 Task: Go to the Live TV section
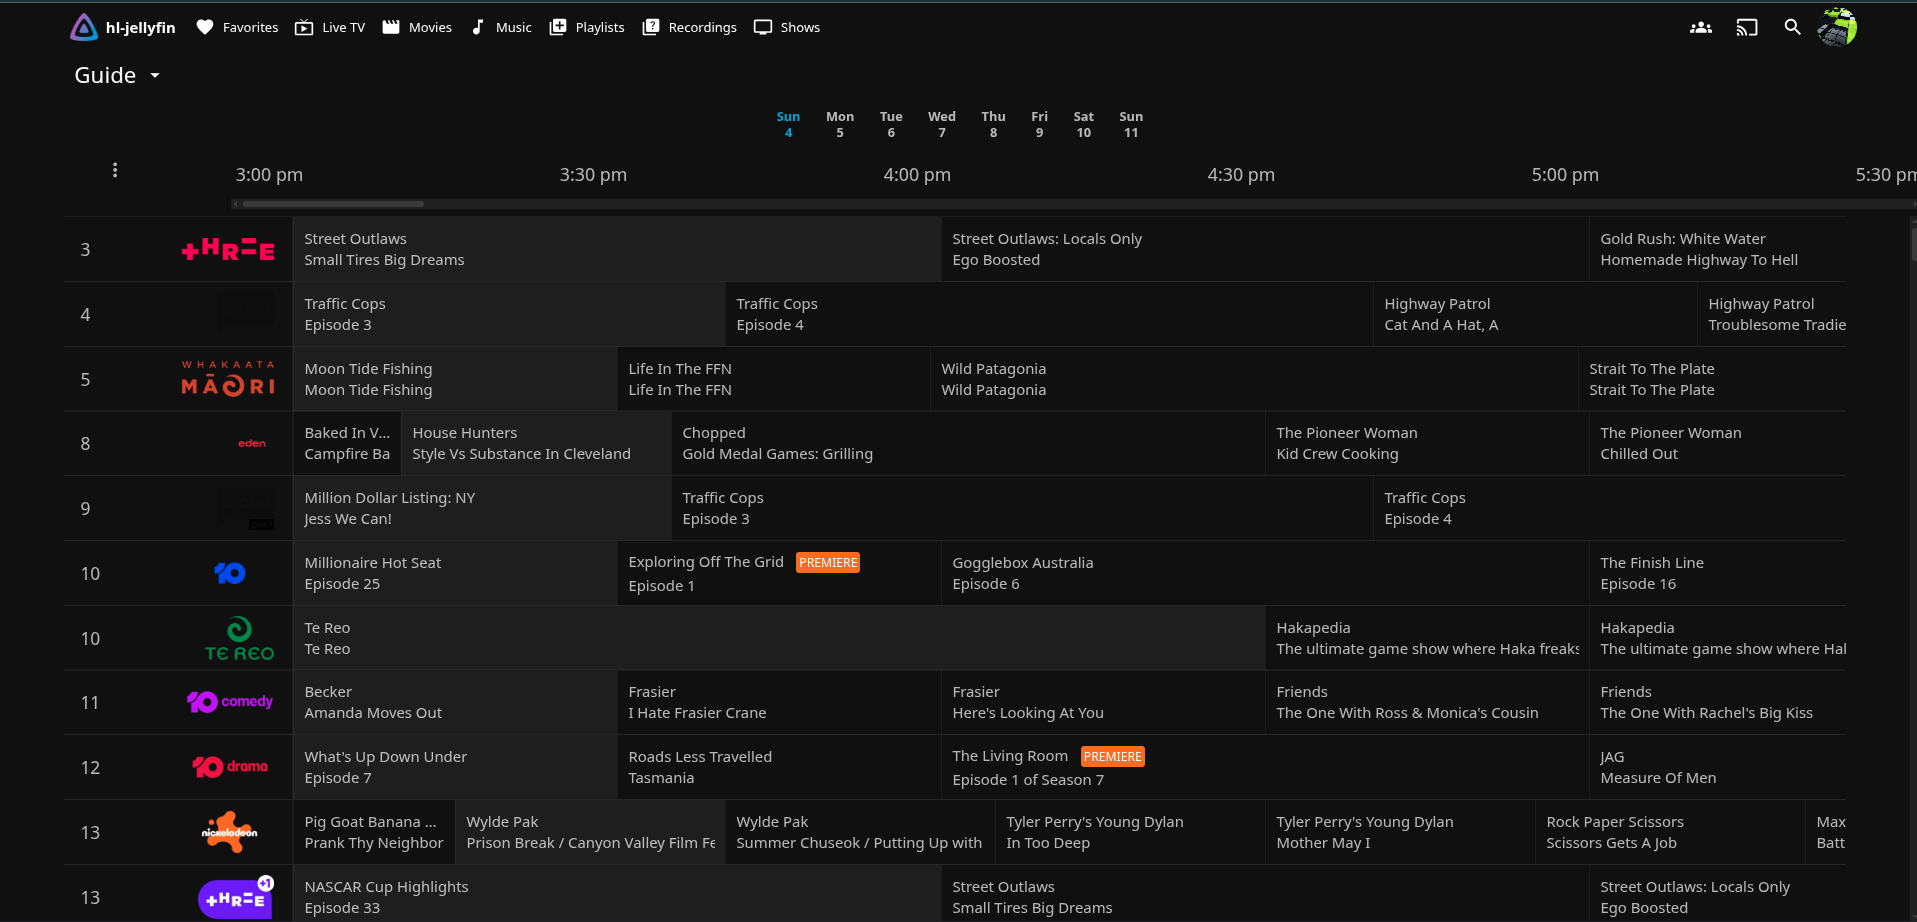pos(330,27)
